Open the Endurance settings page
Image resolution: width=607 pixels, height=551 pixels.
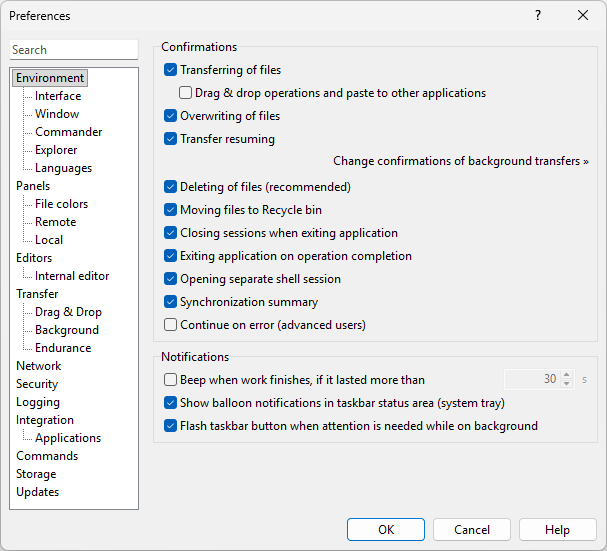(x=63, y=348)
